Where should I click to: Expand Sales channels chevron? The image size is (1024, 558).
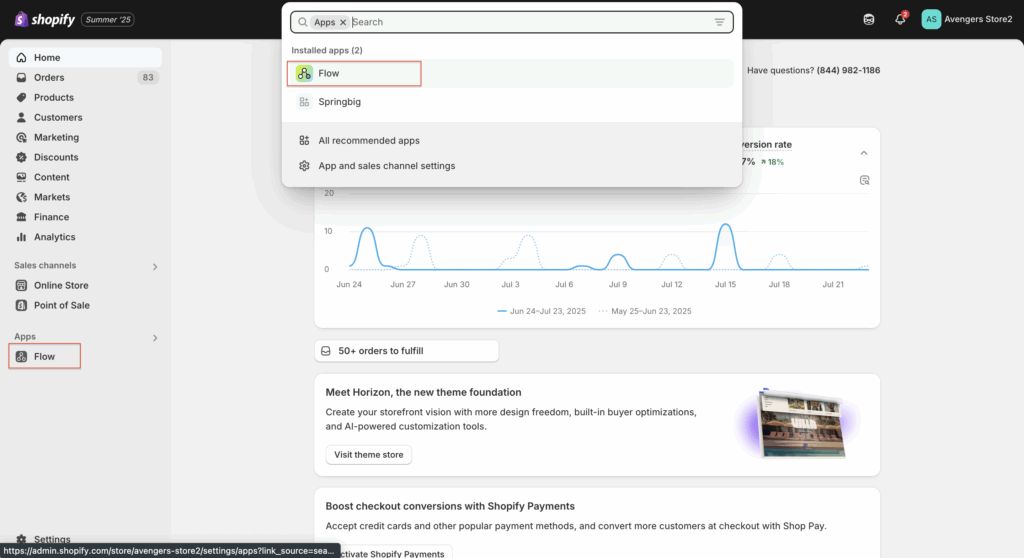[155, 267]
